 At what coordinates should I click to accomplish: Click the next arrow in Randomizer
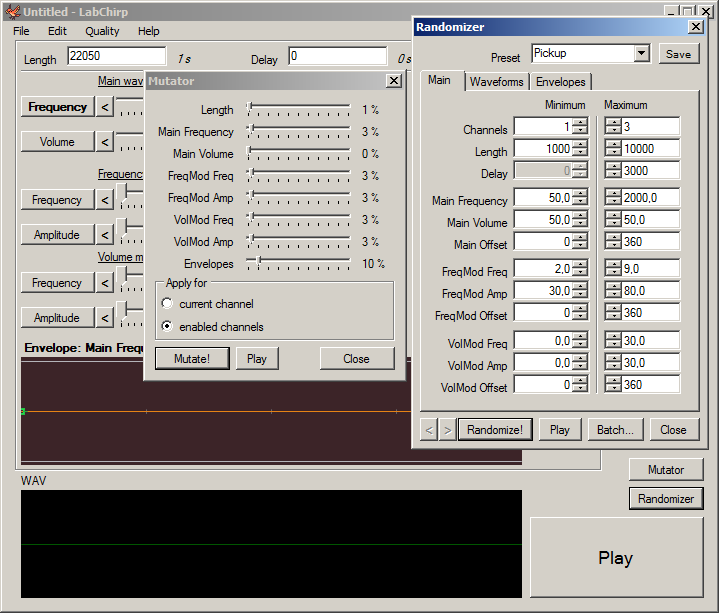pyautogui.click(x=447, y=430)
